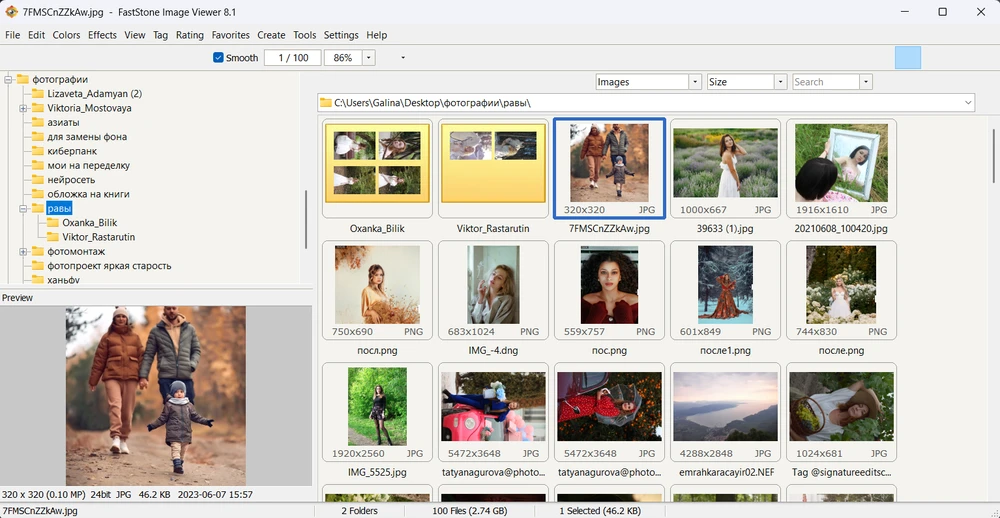Open the Effects menu
Viewport: 1000px width, 518px height.
[102, 35]
